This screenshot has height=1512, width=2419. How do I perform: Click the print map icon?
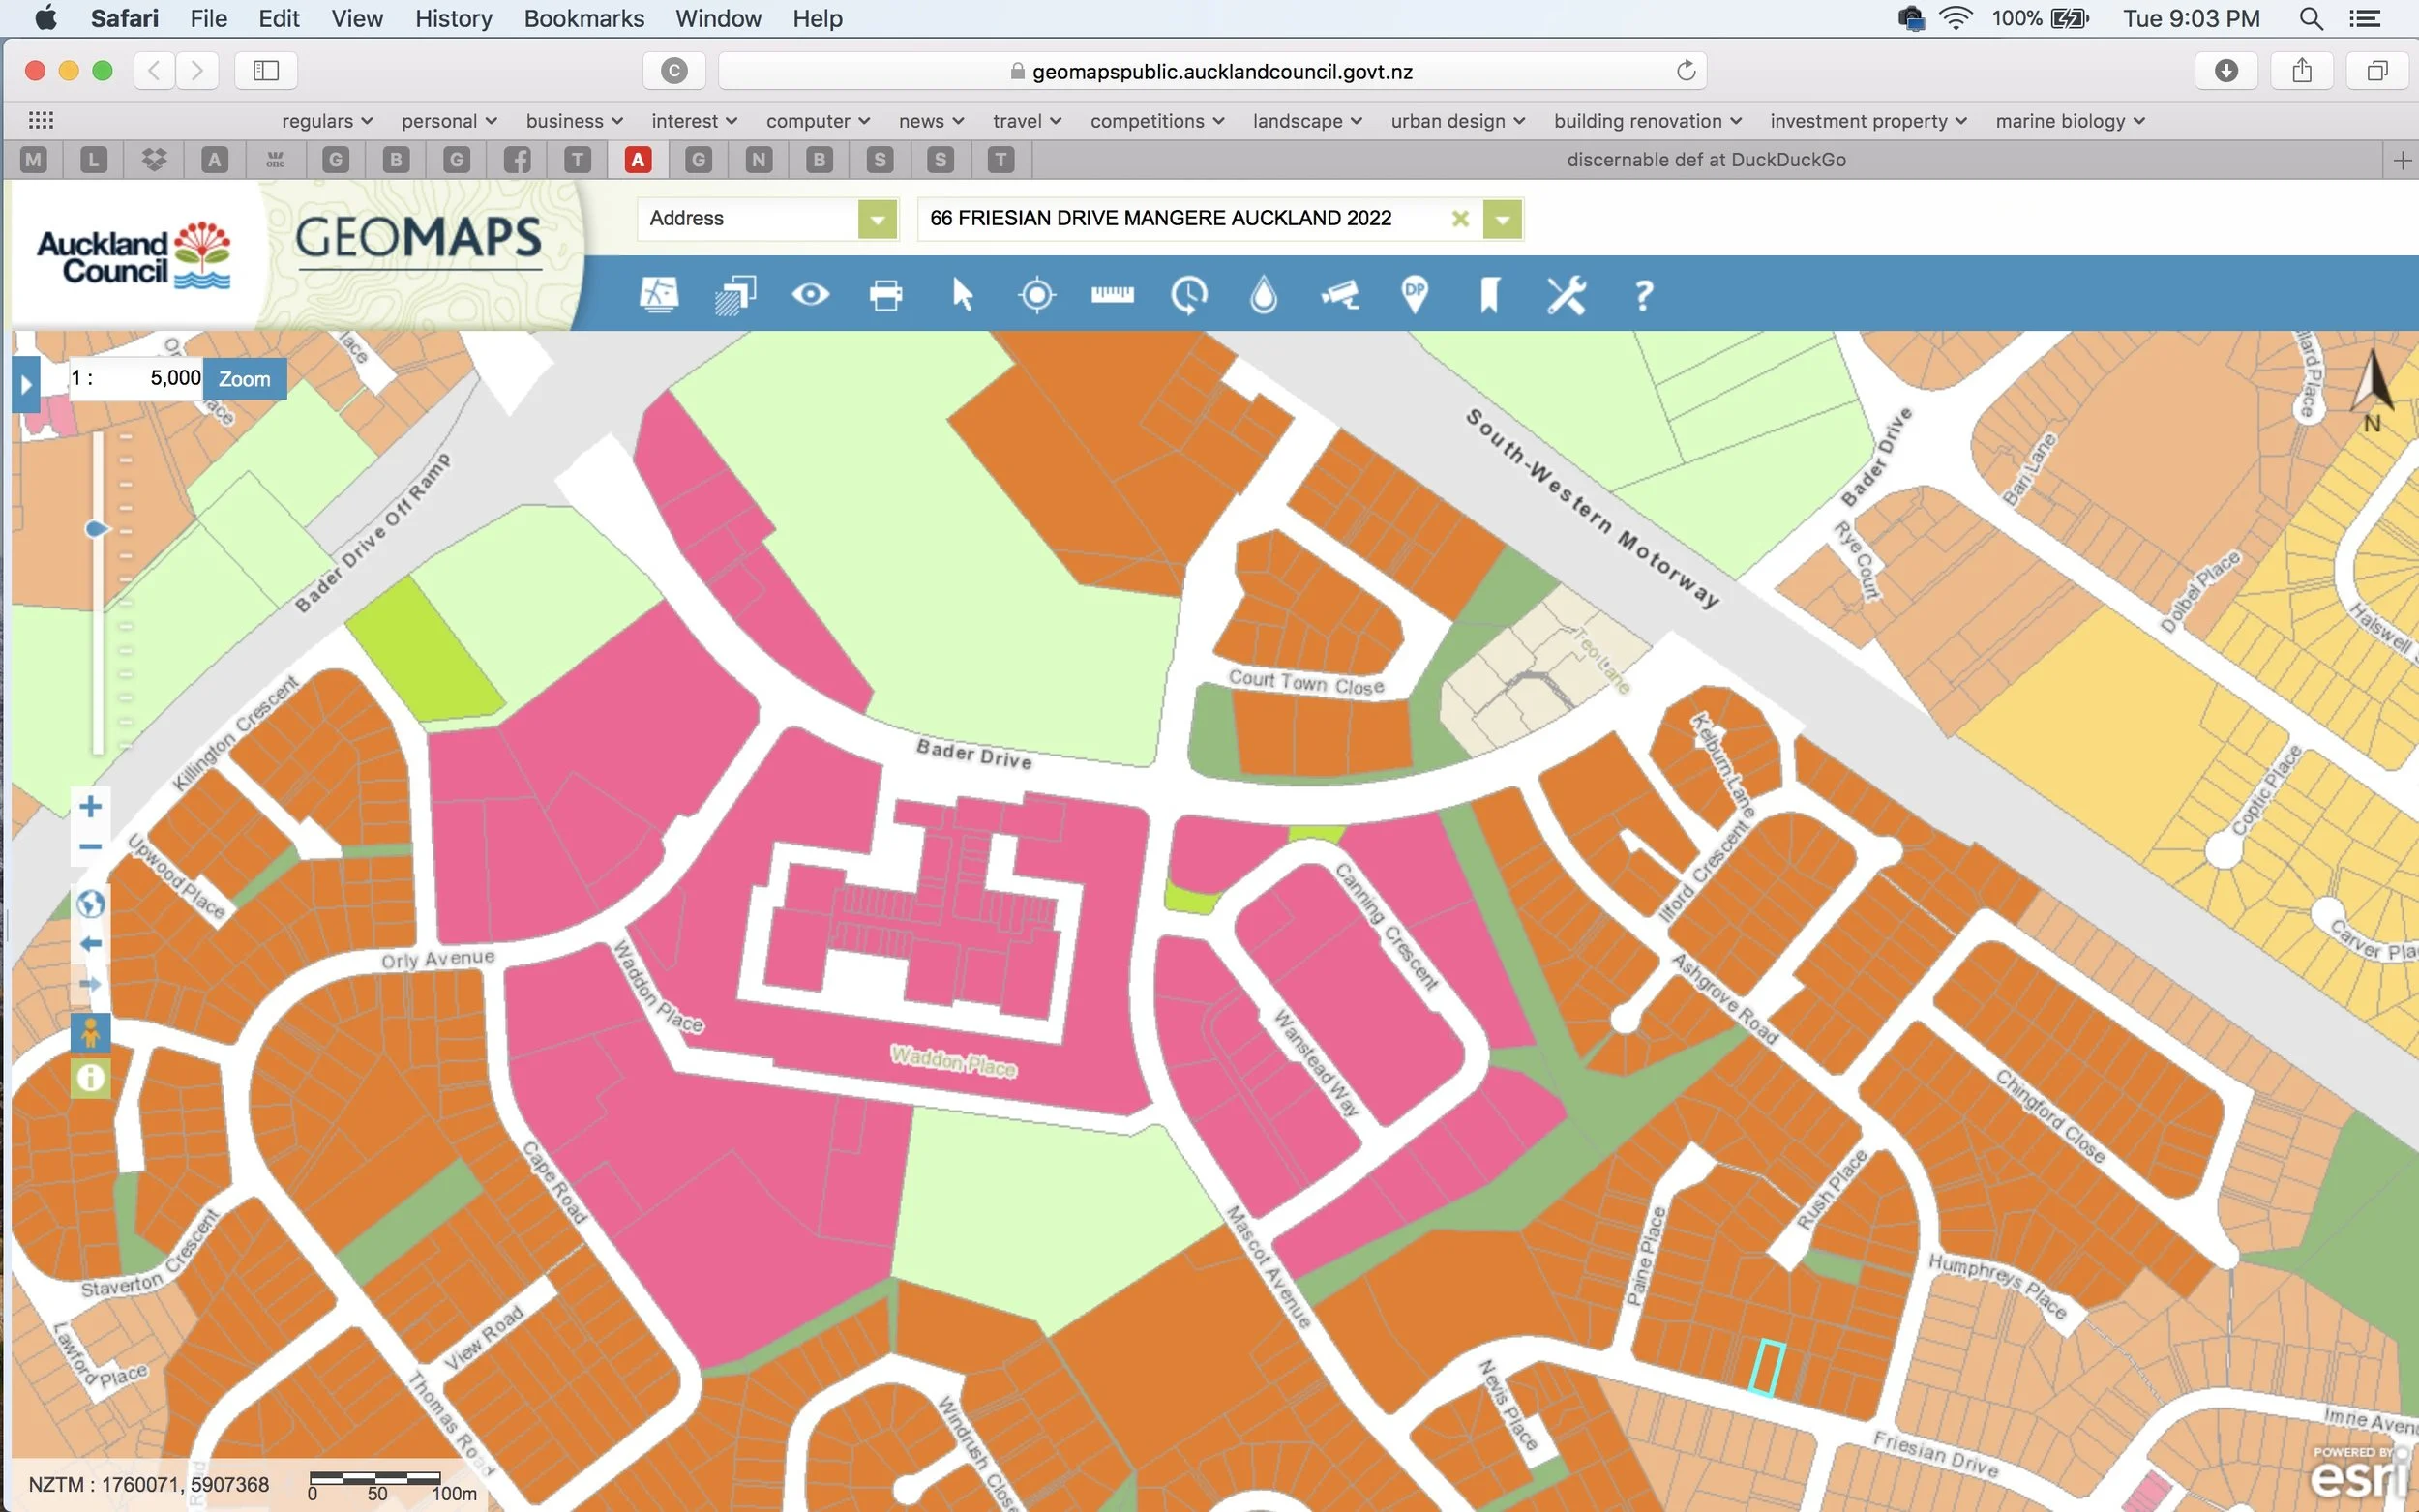(x=885, y=295)
